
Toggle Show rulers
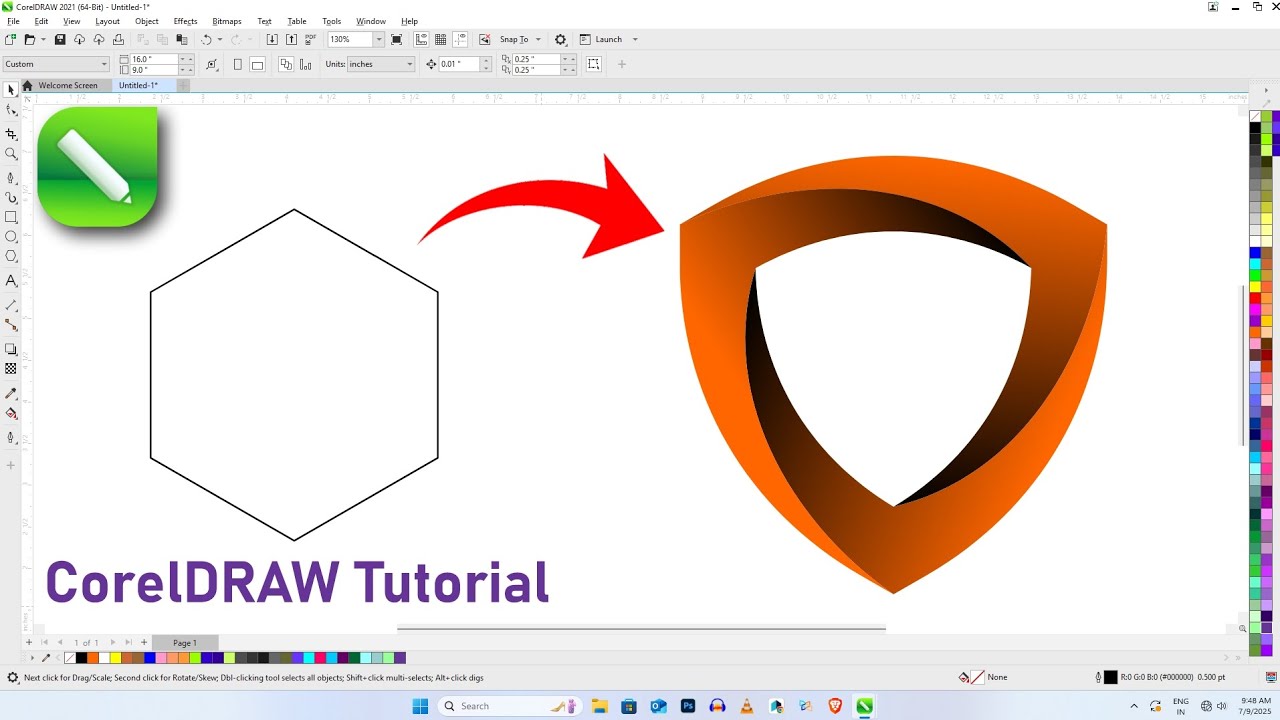(421, 39)
